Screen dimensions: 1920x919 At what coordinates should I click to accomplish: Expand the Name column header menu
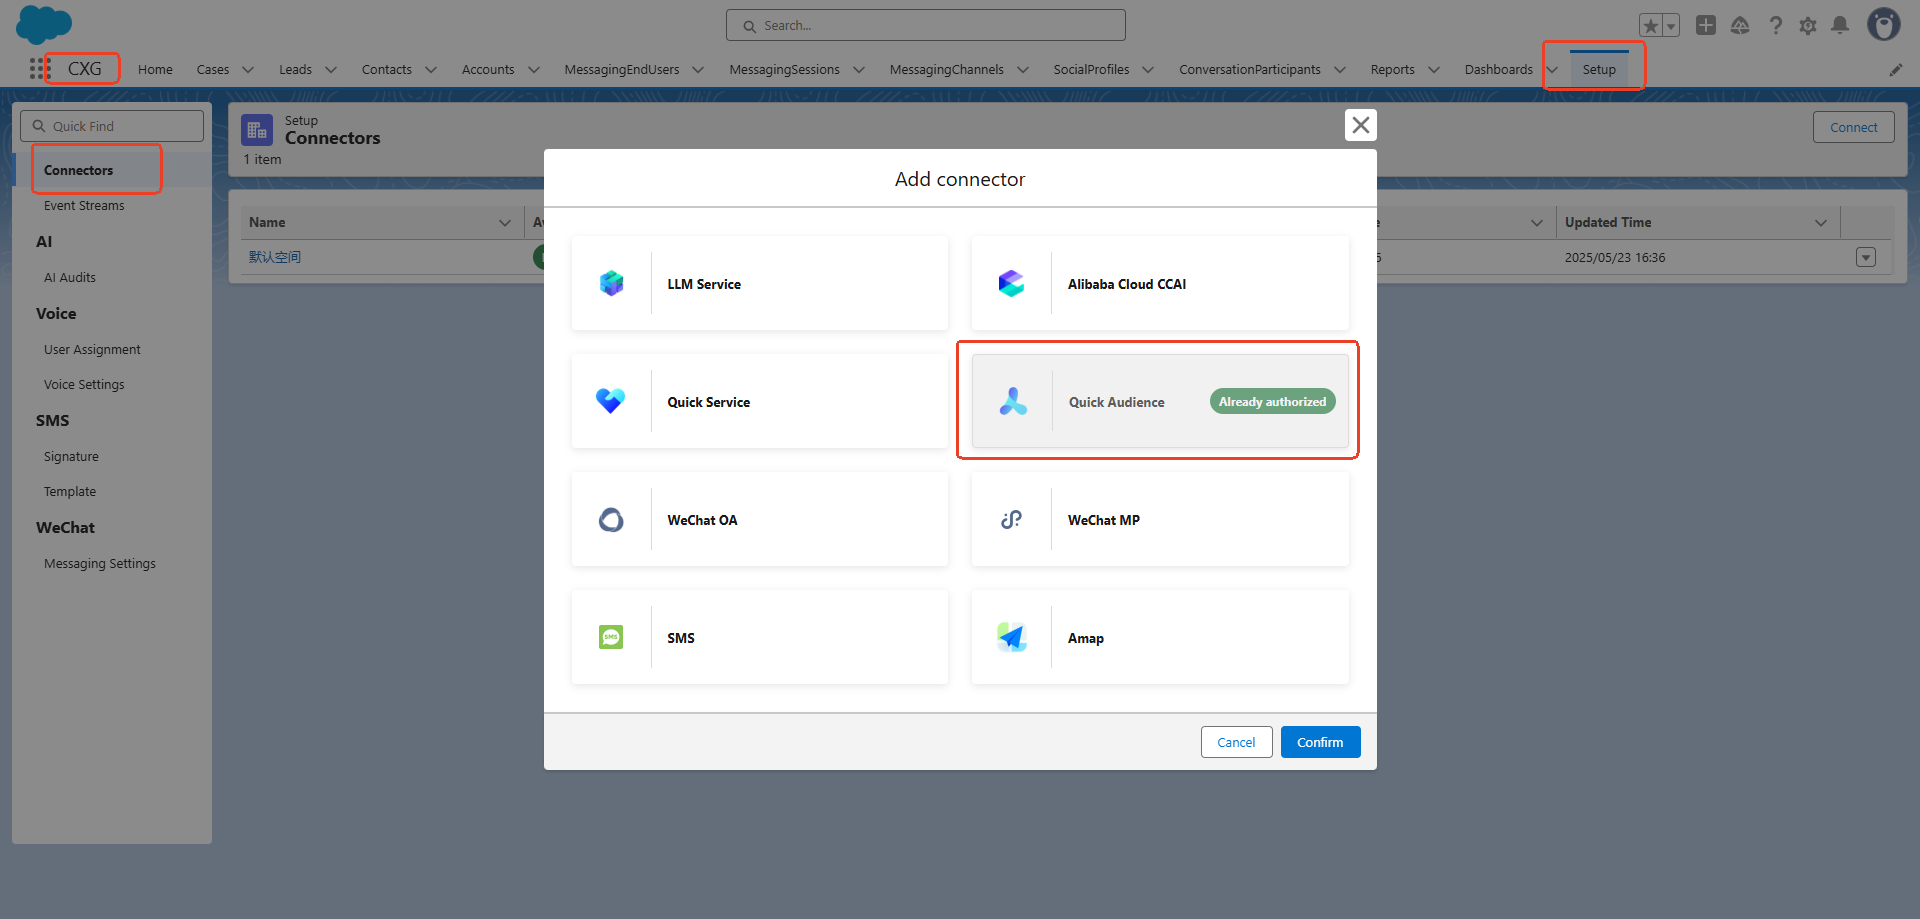pyautogui.click(x=505, y=222)
